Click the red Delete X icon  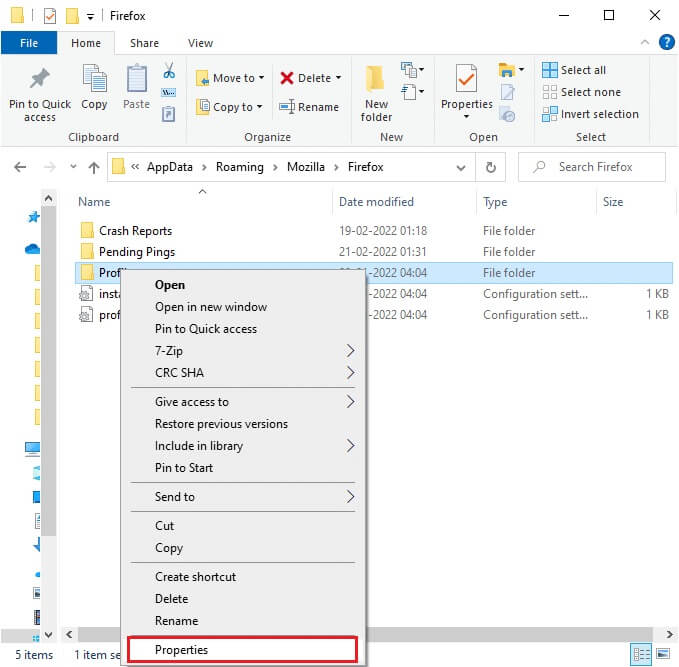click(x=287, y=78)
